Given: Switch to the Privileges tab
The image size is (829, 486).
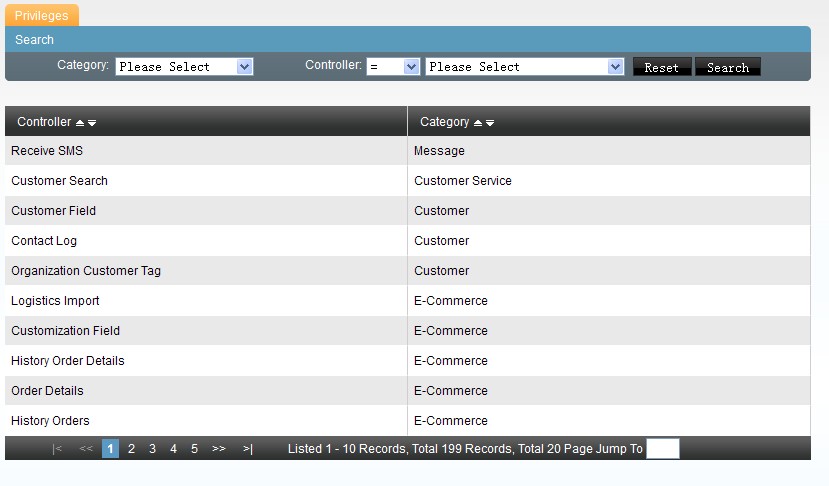Looking at the screenshot, I should [x=42, y=16].
